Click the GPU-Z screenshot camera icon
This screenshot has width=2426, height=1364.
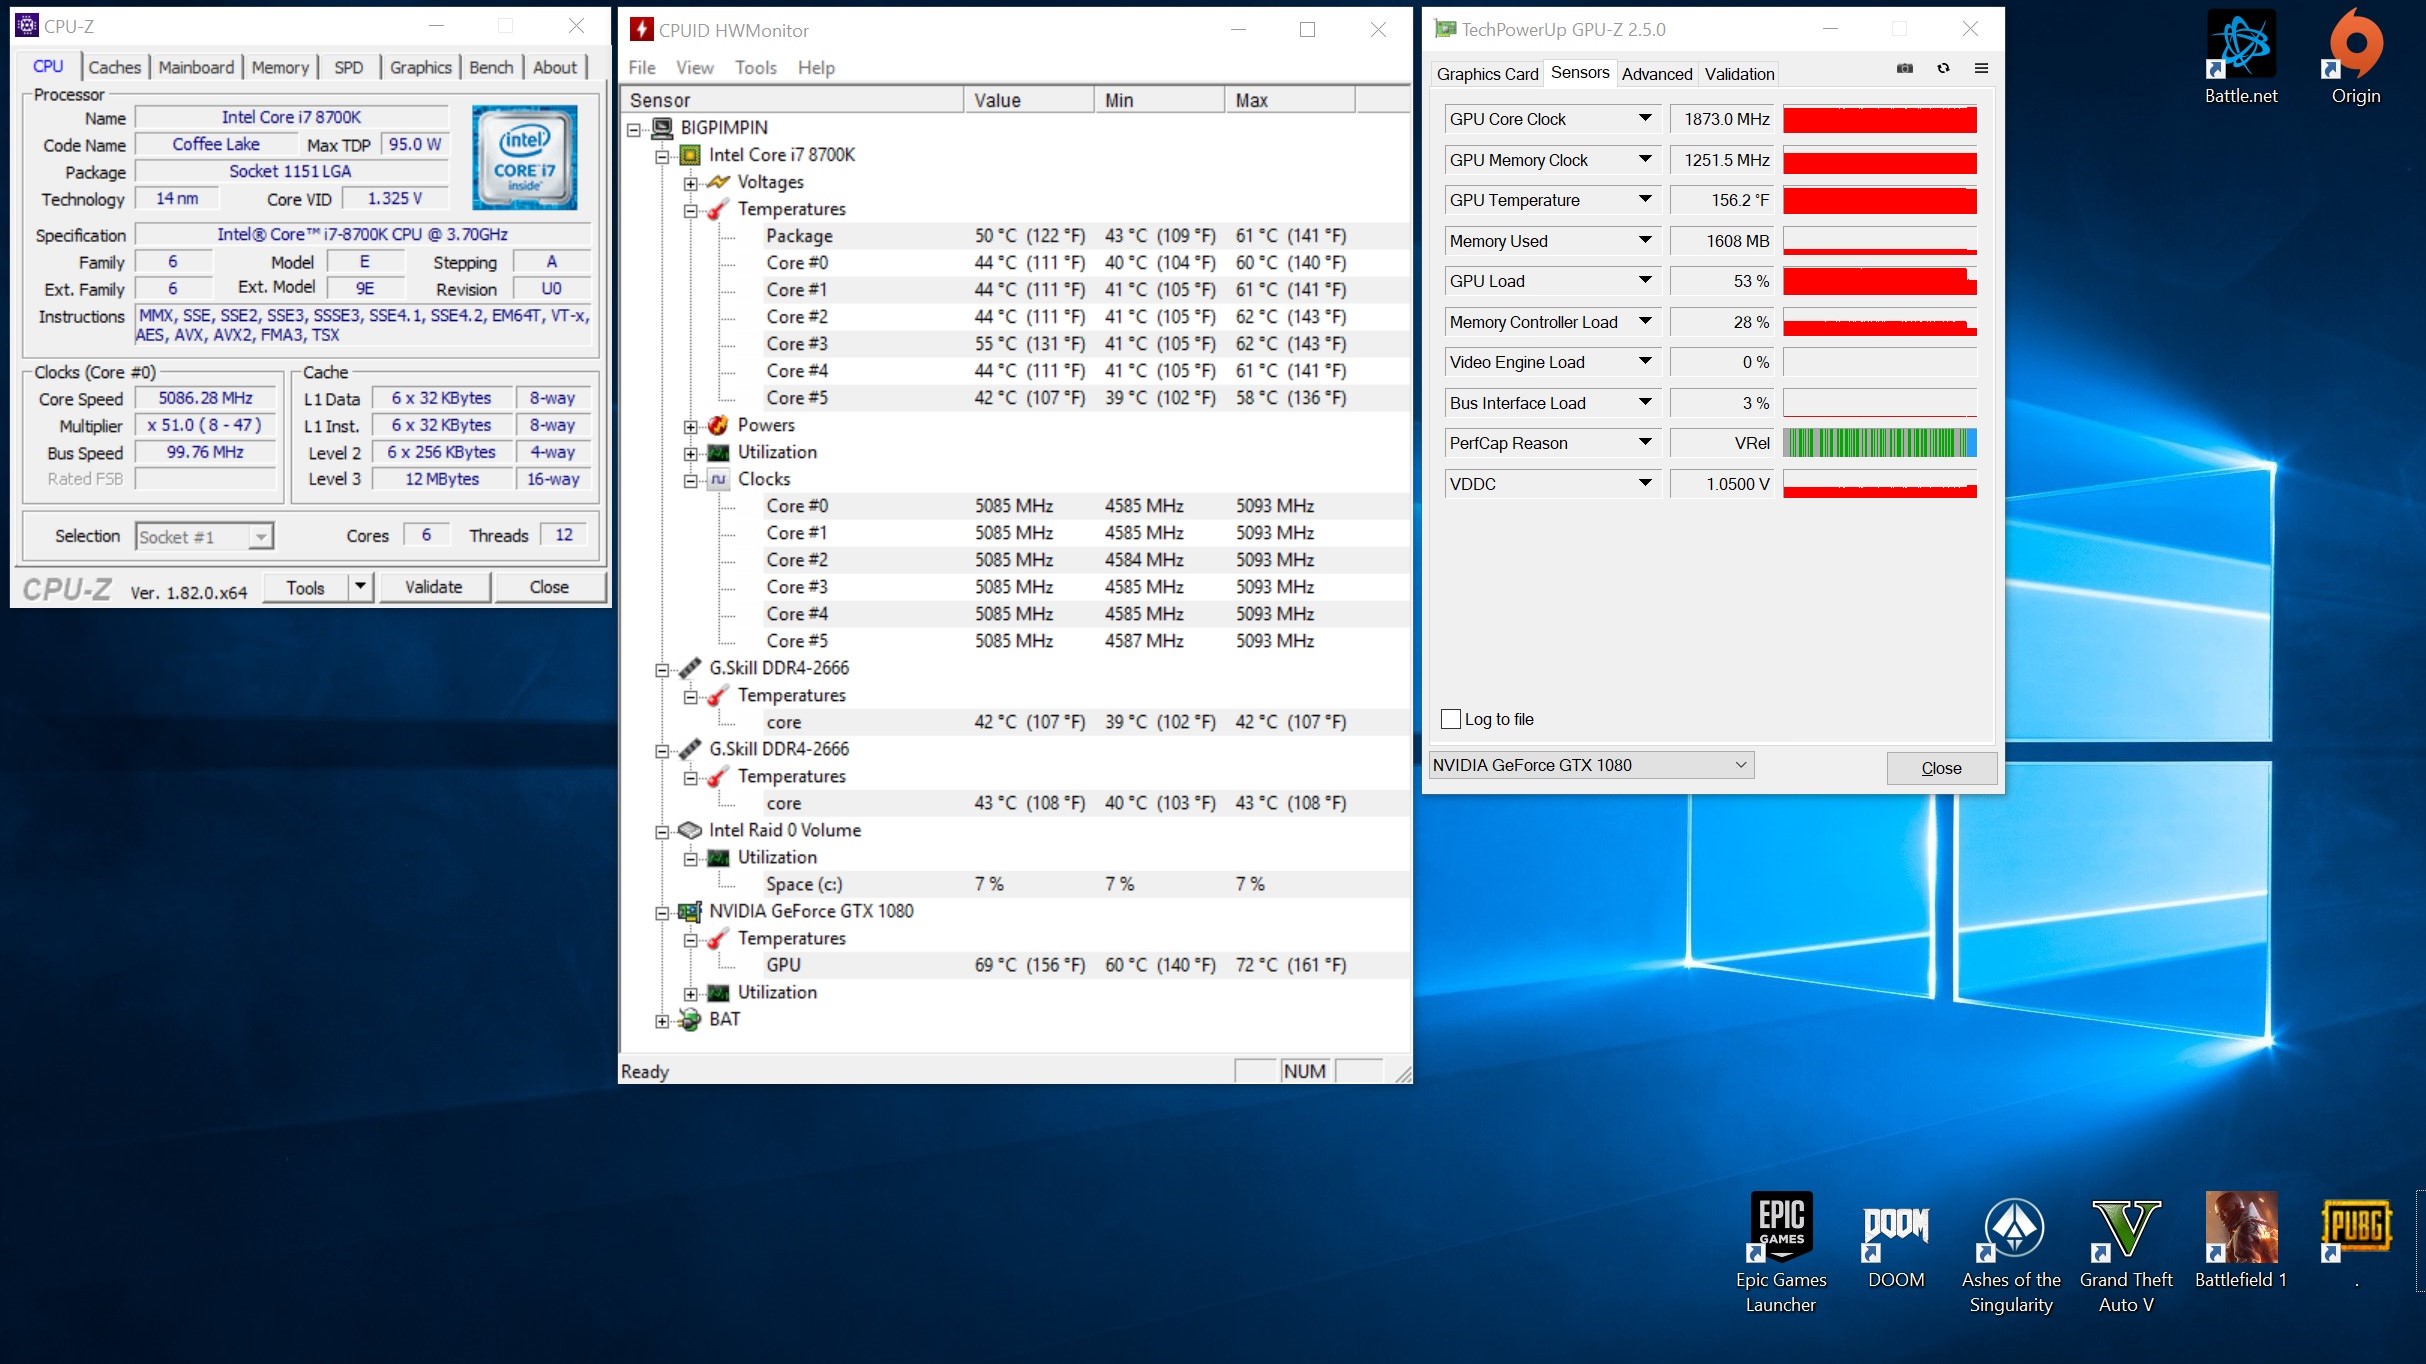click(x=1905, y=69)
